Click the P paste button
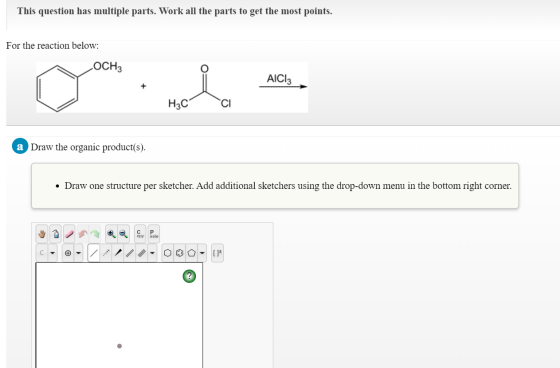This screenshot has height=368, width=560. click(x=154, y=234)
